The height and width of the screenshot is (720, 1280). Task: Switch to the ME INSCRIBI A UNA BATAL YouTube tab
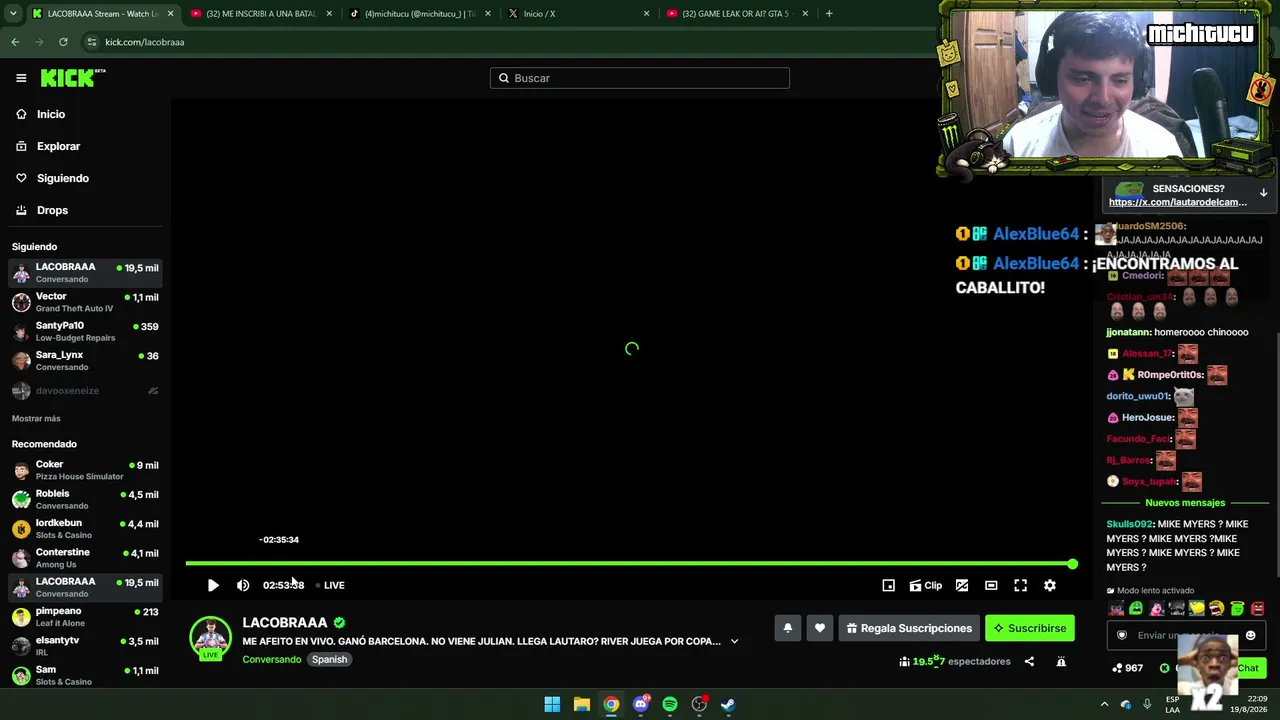[x=261, y=14]
